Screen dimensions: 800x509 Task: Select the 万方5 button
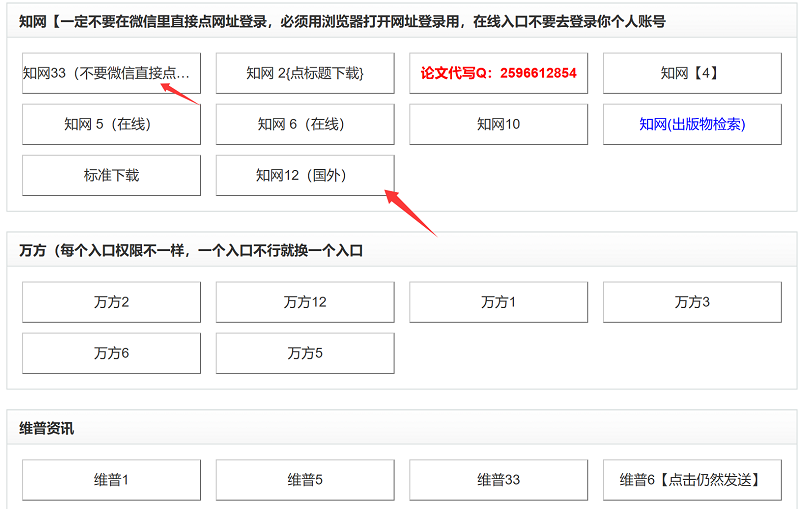(305, 353)
